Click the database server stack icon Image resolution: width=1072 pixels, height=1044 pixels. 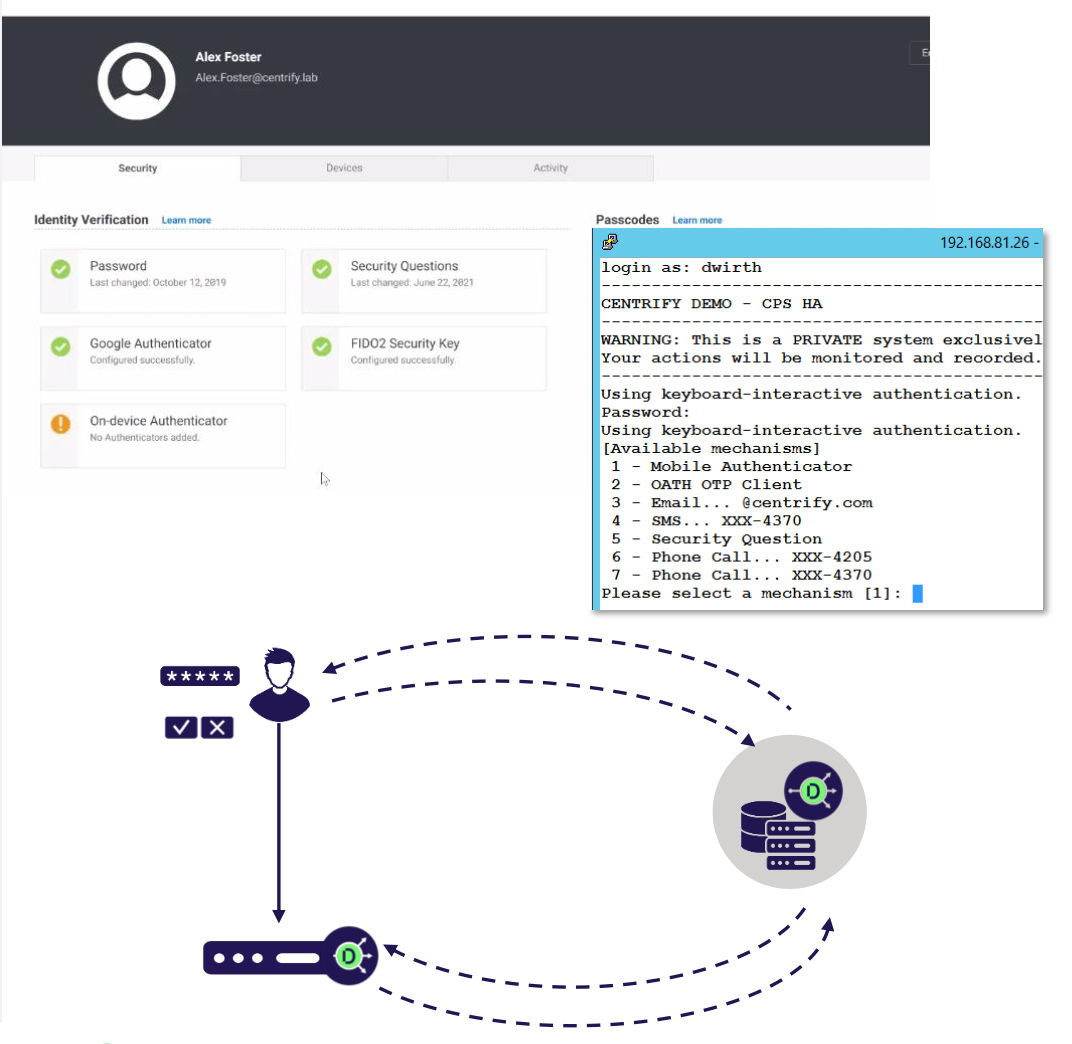pos(778,835)
